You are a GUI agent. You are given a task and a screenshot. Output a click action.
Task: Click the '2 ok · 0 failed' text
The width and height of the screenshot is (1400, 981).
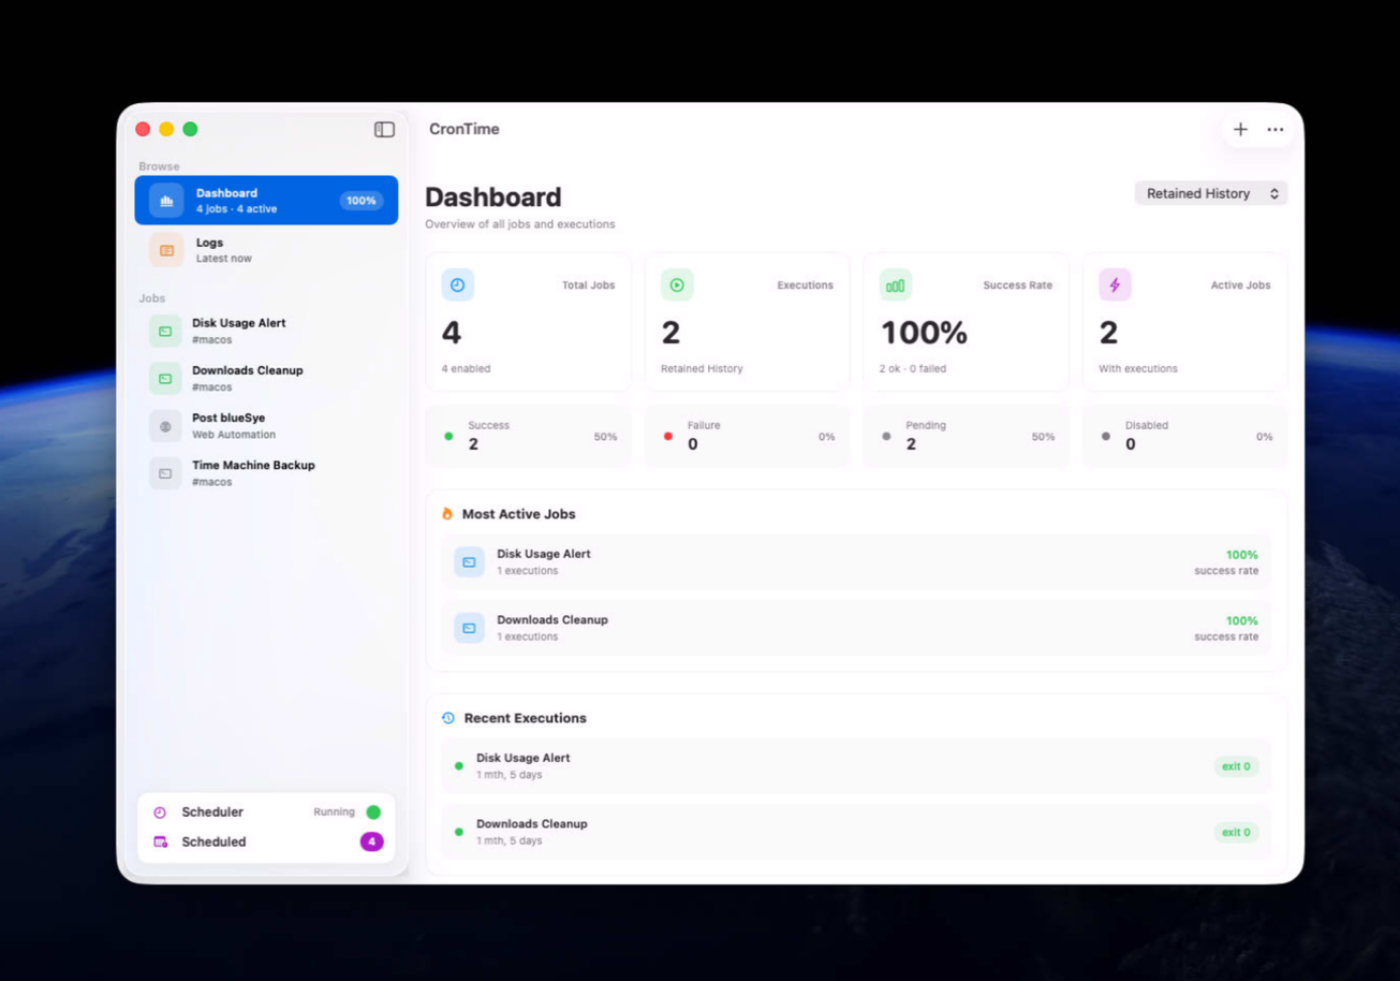click(x=913, y=369)
